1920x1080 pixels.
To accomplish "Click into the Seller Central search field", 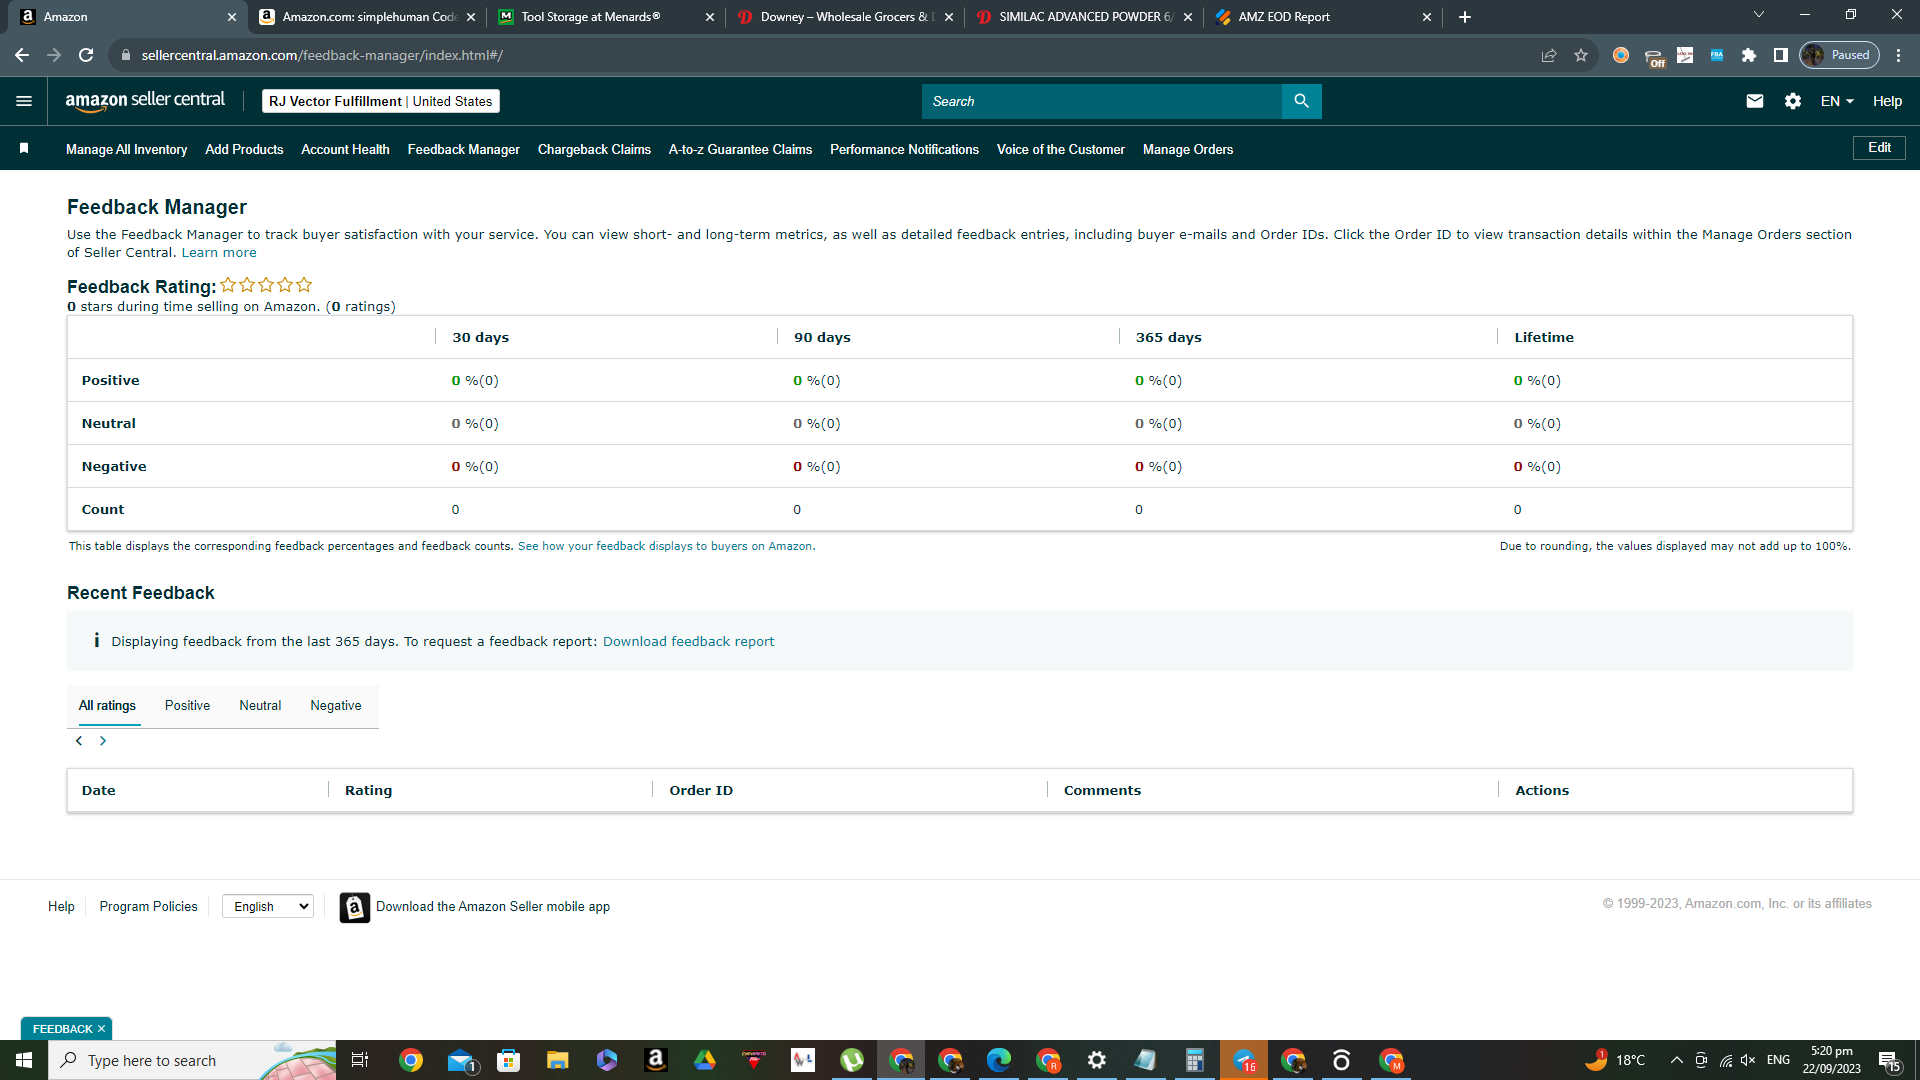I will coord(1101,101).
